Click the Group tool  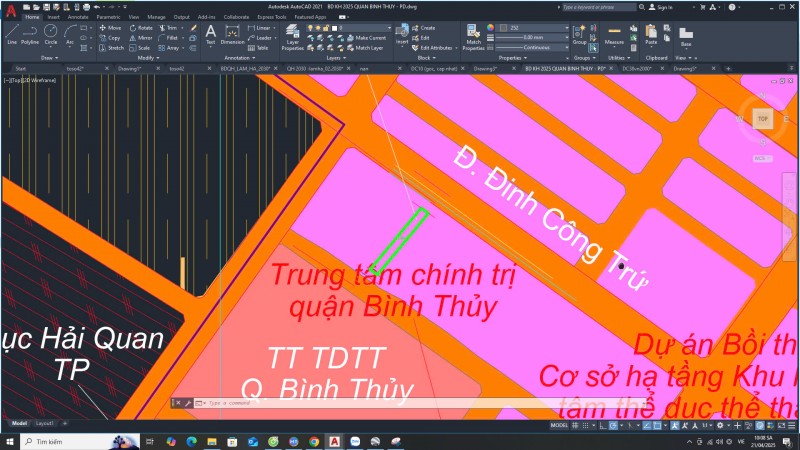pyautogui.click(x=579, y=35)
